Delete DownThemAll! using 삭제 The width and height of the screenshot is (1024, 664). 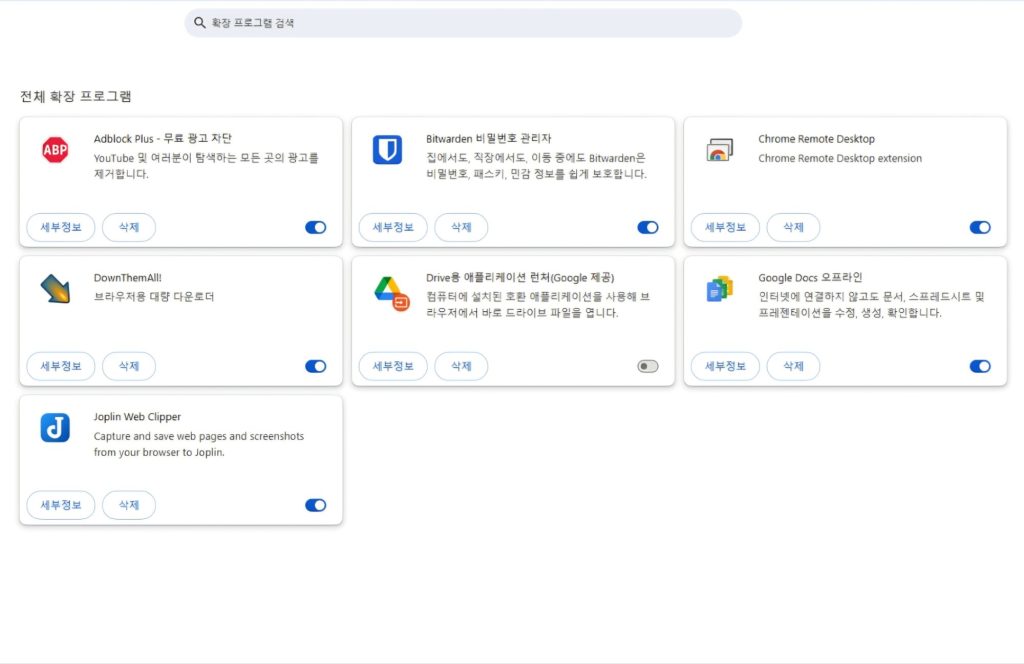pos(129,366)
